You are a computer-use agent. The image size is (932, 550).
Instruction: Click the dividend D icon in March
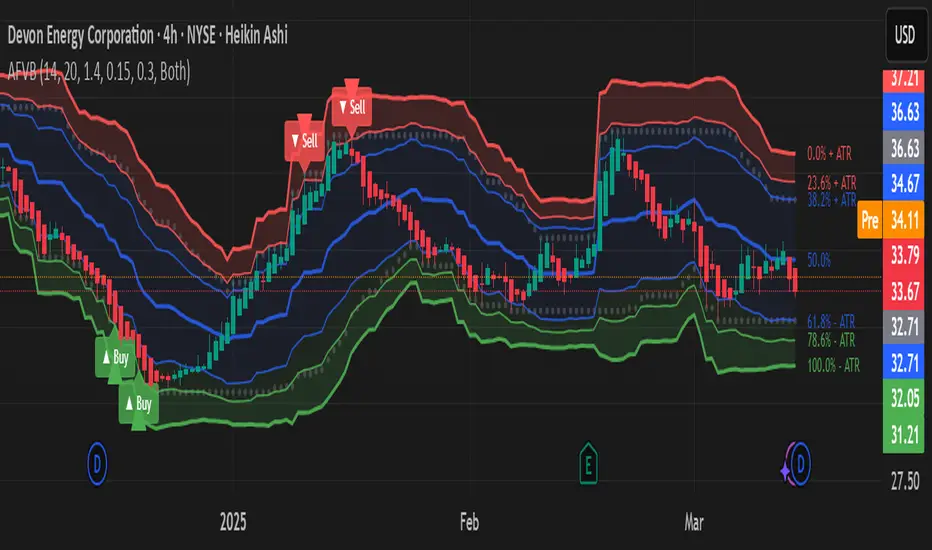801,463
